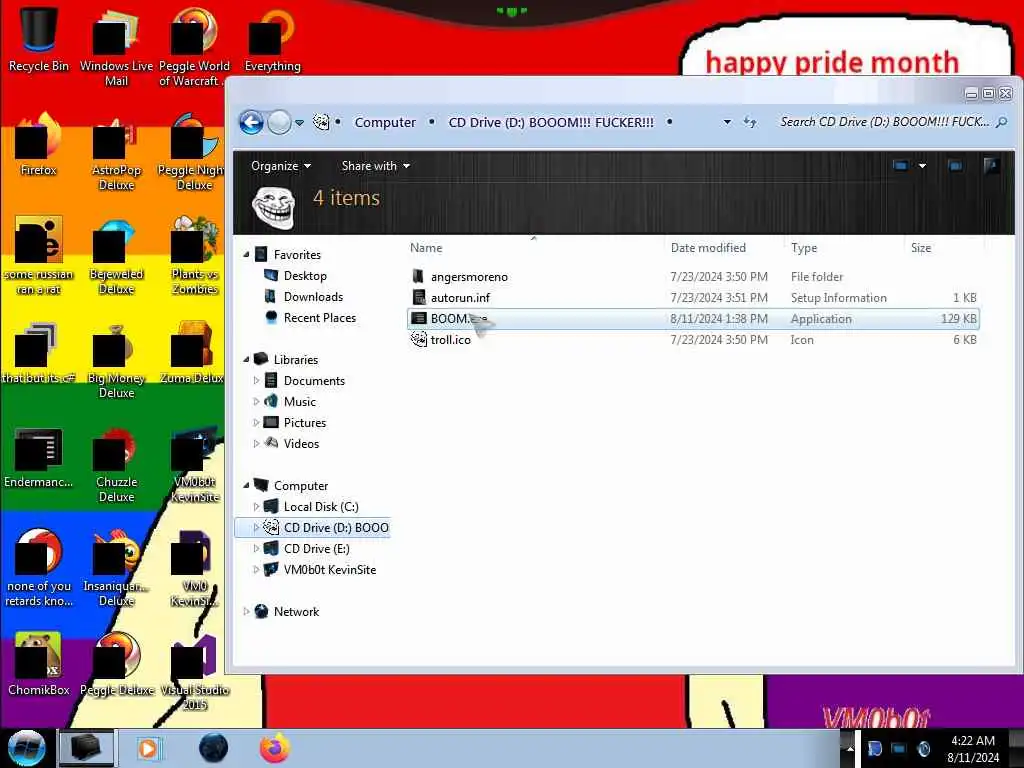
Task: Open Desktop in Favorites
Action: coord(305,276)
